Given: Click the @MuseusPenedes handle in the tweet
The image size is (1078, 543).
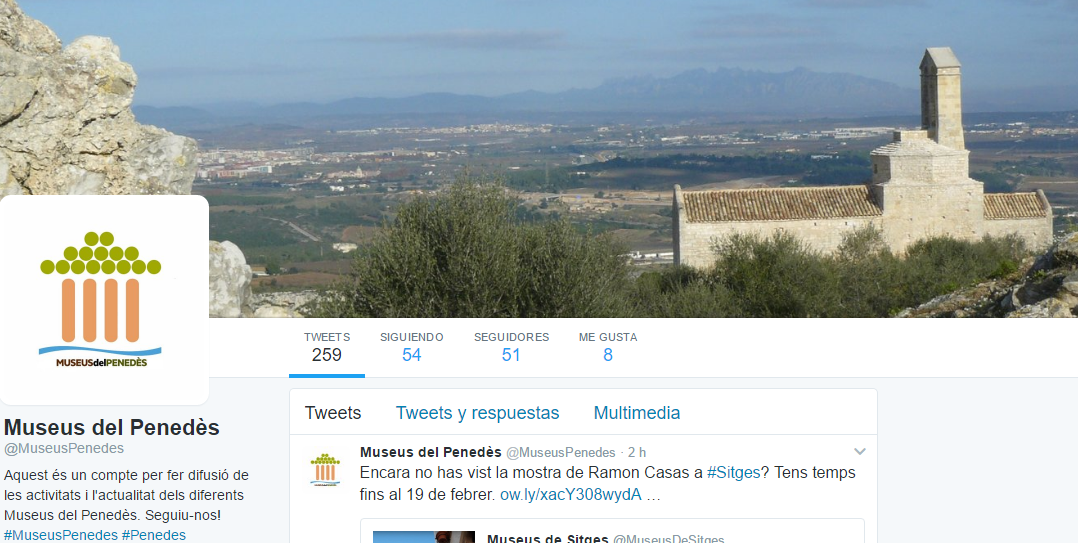Looking at the screenshot, I should tap(560, 452).
